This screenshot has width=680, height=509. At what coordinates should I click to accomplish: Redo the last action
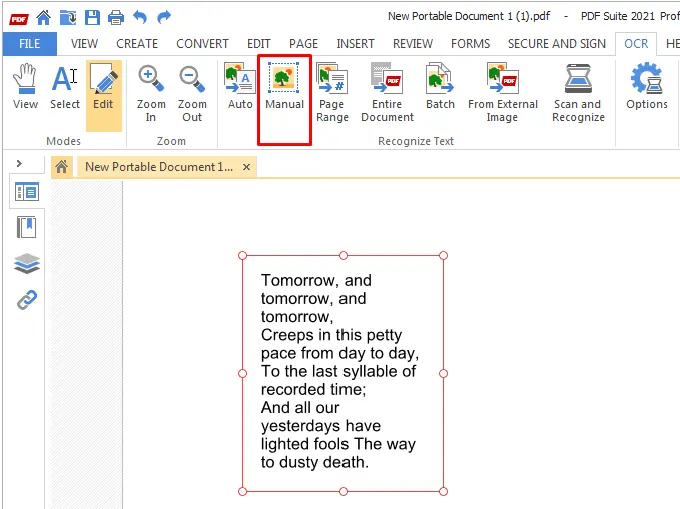[164, 17]
